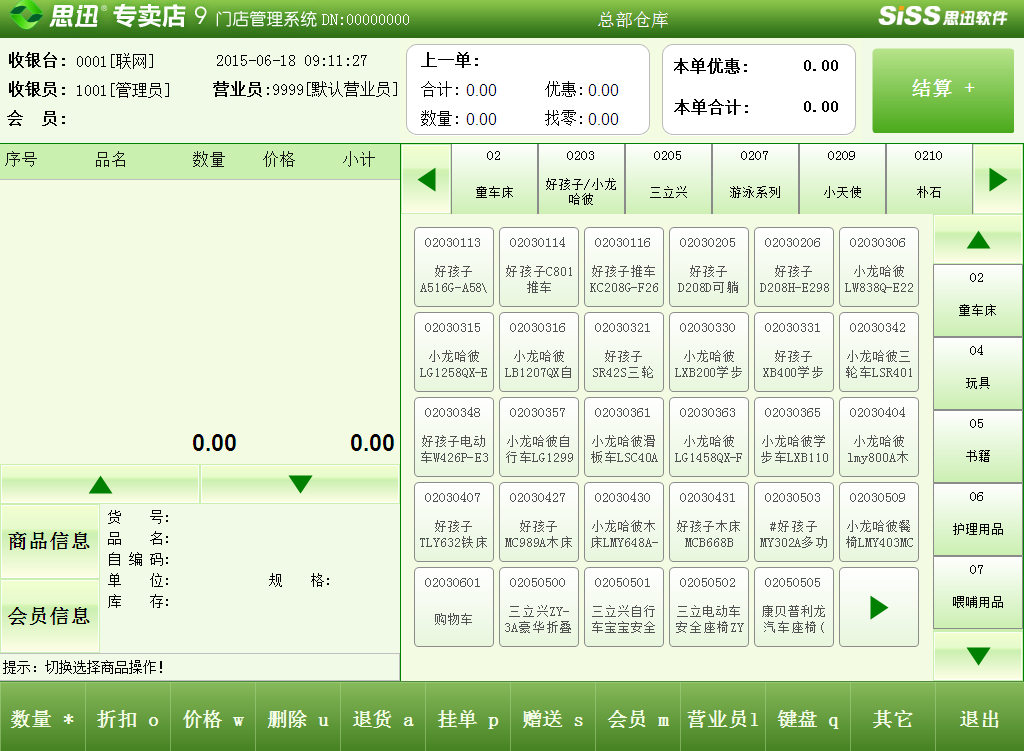Add product 02050500 三立兴ZY-3A
This screenshot has height=751, width=1024.
tap(538, 607)
